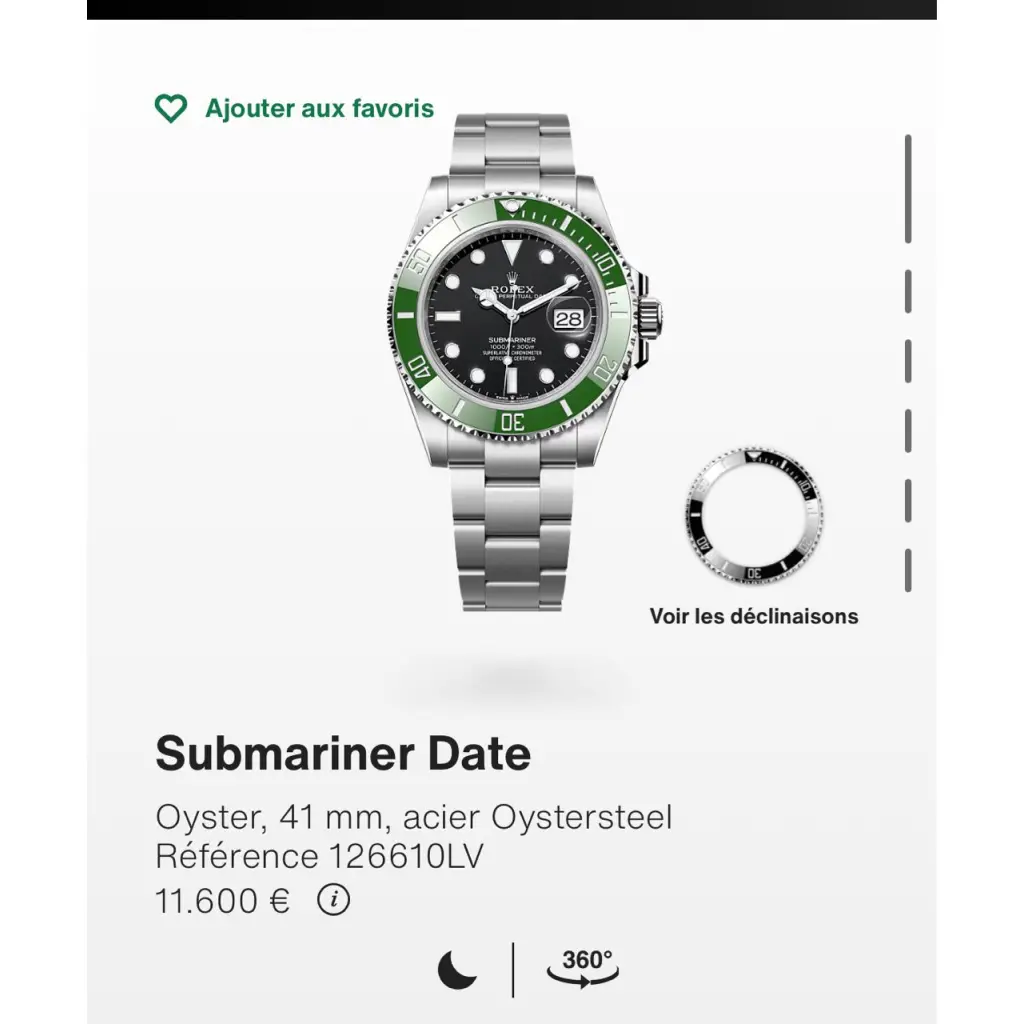Open "Voir les déclinaisons" link
1024x1024 pixels.
click(x=754, y=616)
